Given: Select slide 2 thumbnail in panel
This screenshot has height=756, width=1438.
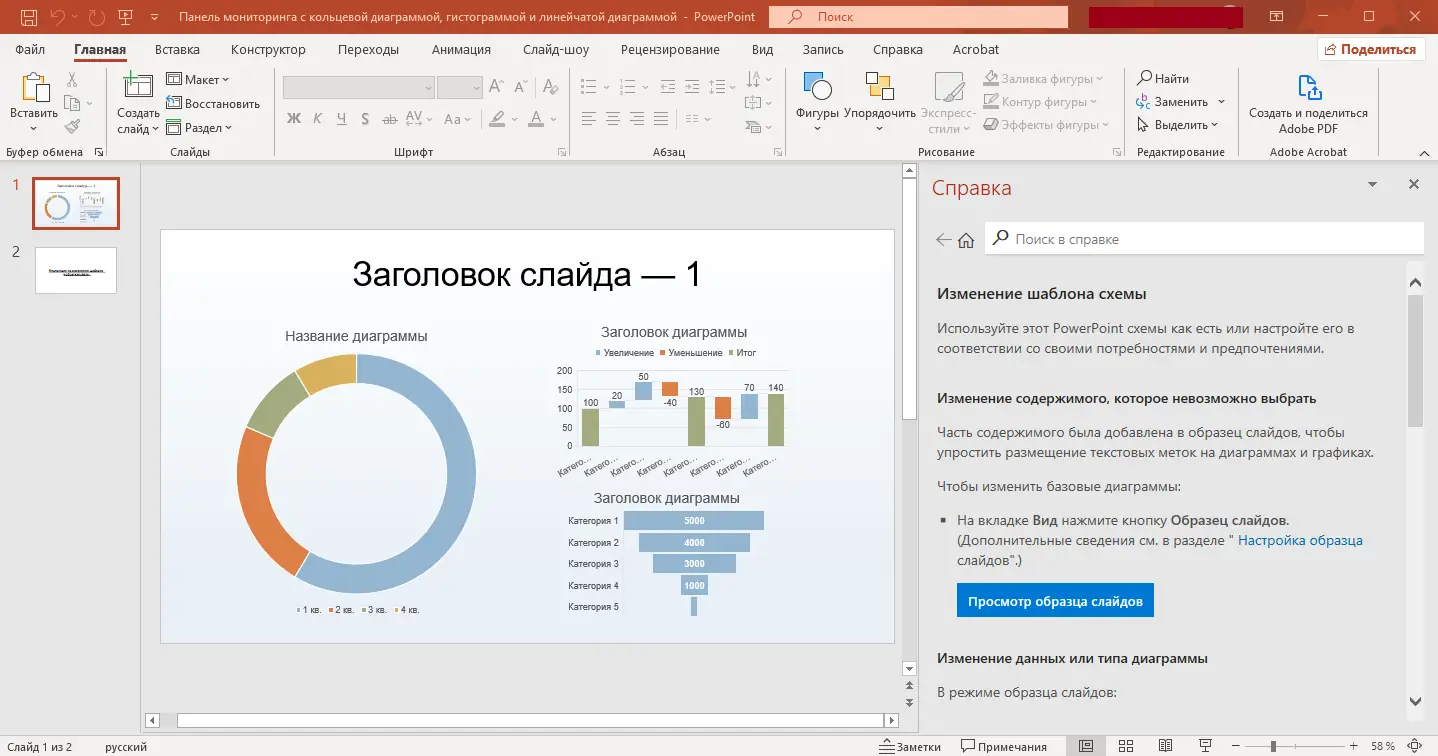Looking at the screenshot, I should [76, 271].
